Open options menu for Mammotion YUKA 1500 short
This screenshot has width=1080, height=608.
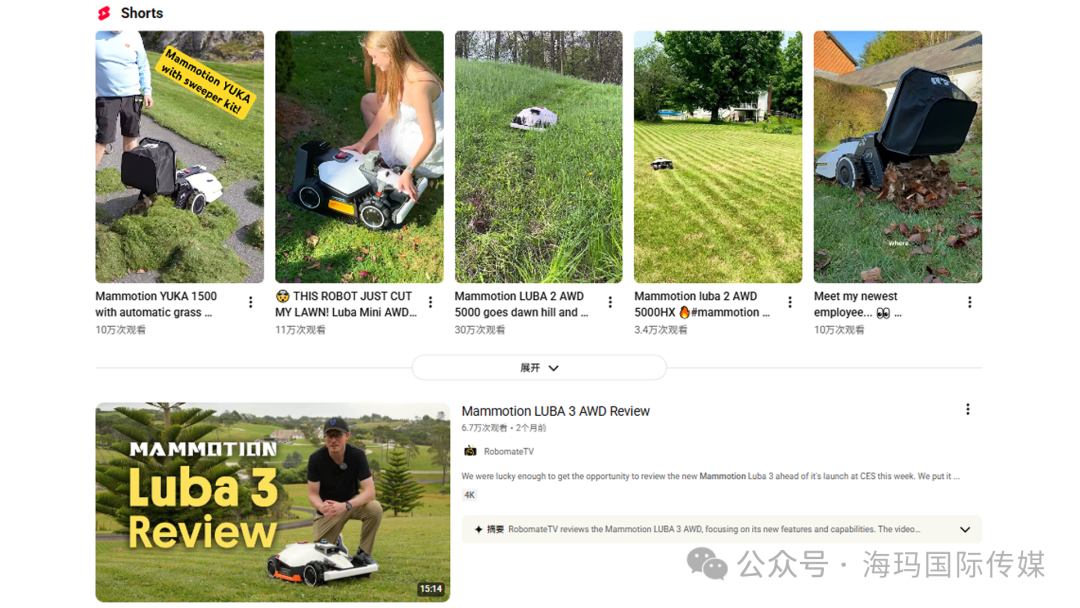point(251,302)
